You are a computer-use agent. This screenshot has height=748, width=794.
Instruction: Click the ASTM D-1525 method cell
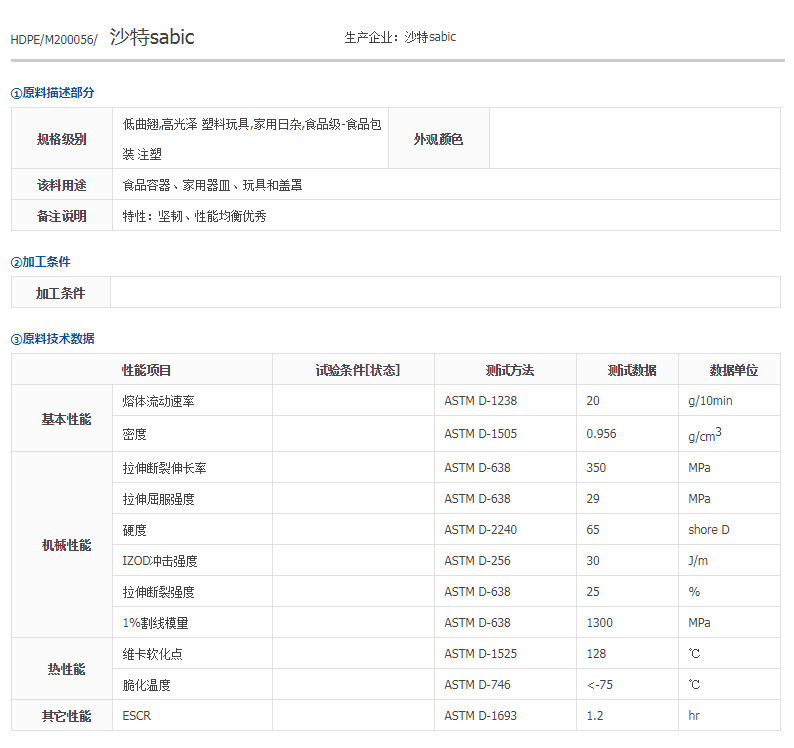pyautogui.click(x=505, y=654)
